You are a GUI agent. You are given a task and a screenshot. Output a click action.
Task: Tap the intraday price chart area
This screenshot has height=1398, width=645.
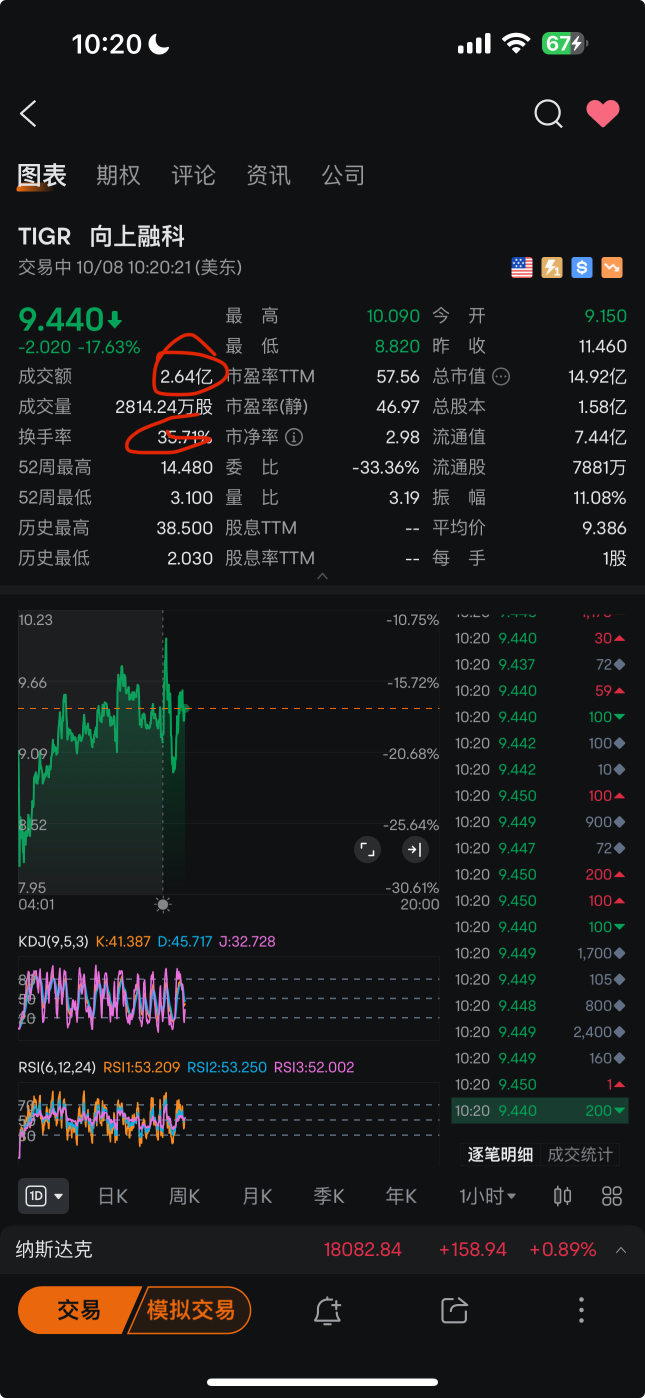229,752
